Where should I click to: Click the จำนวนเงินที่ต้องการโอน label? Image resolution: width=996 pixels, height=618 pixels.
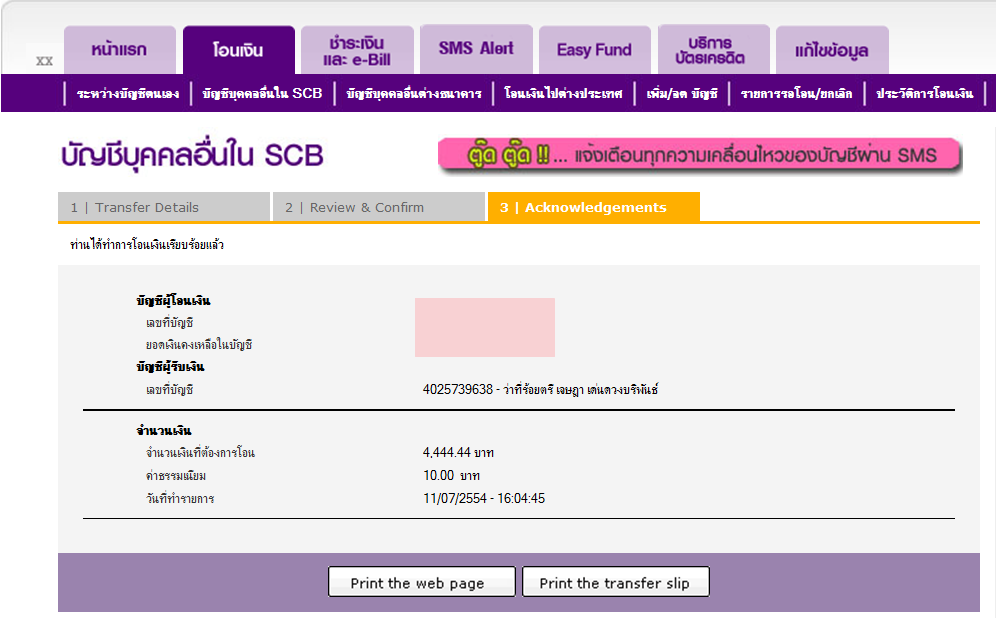200,453
